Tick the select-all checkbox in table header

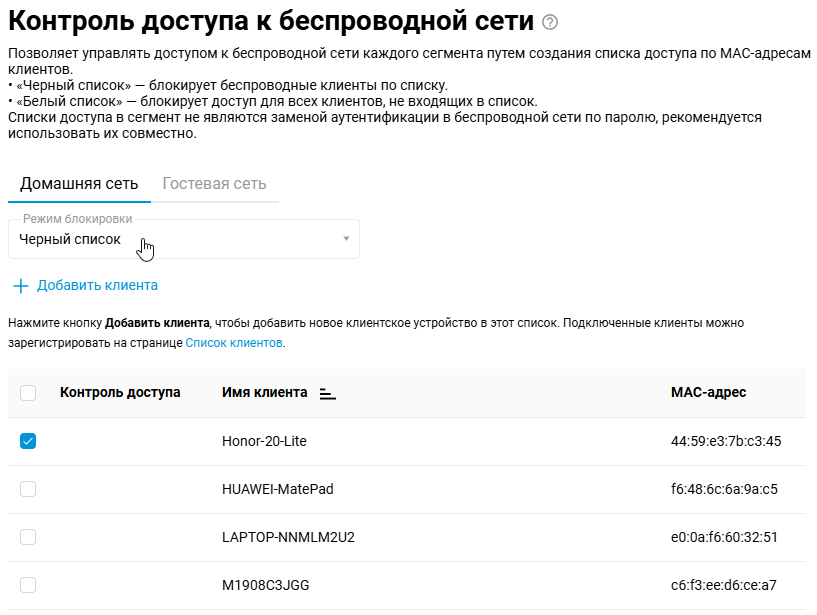point(28,393)
